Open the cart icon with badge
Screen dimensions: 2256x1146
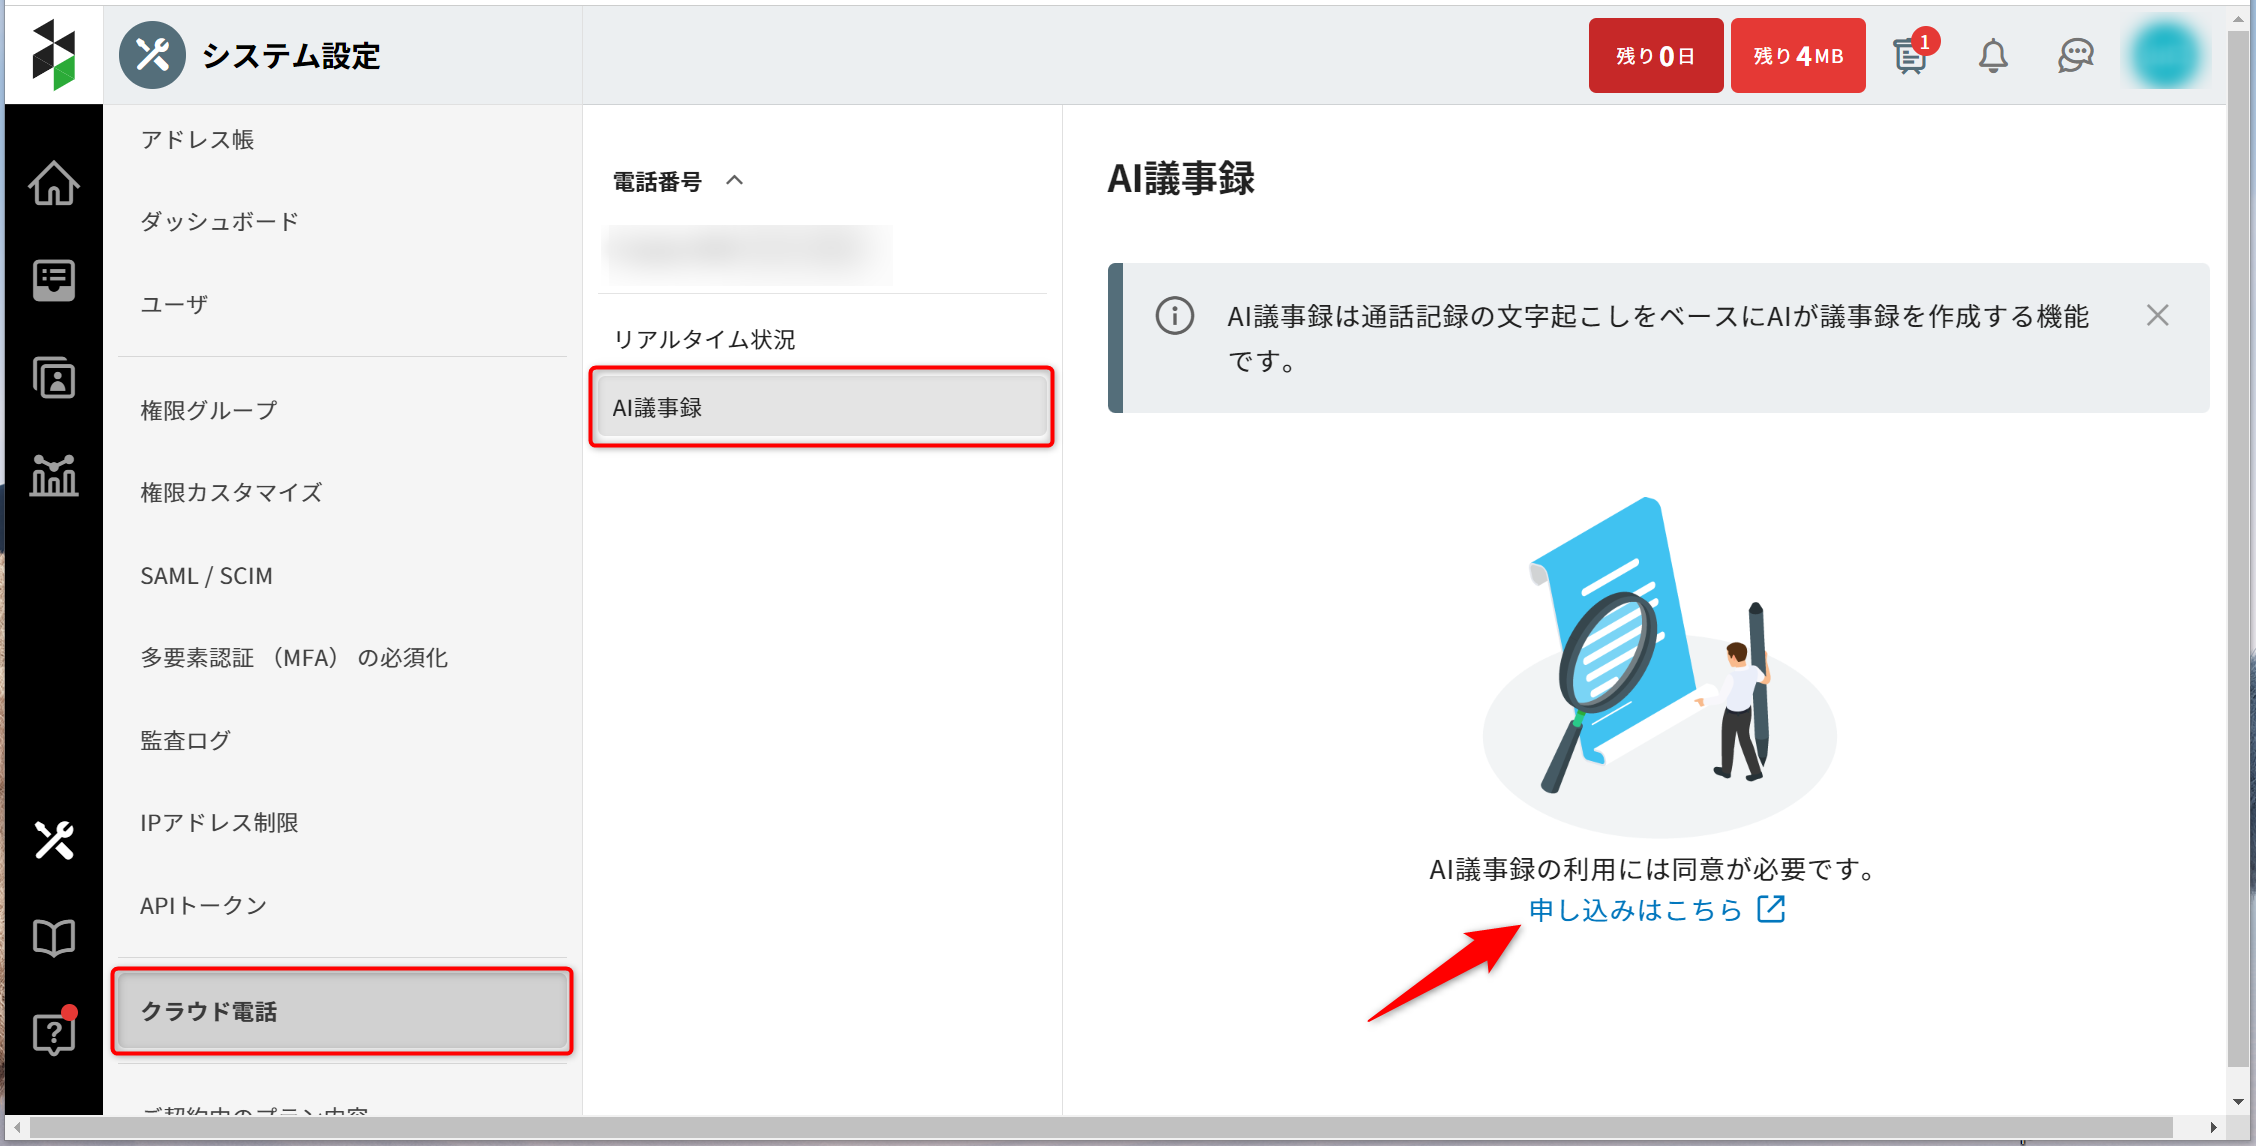(1910, 56)
